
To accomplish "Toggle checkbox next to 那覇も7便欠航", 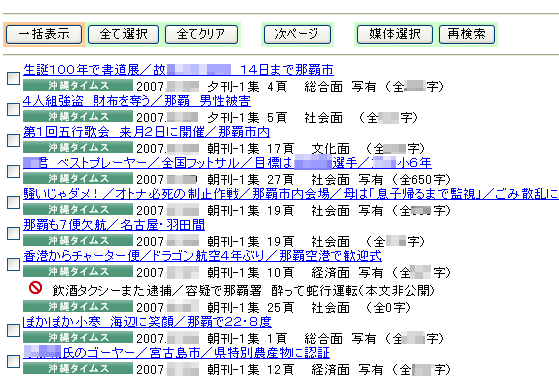I will pyautogui.click(x=14, y=233).
